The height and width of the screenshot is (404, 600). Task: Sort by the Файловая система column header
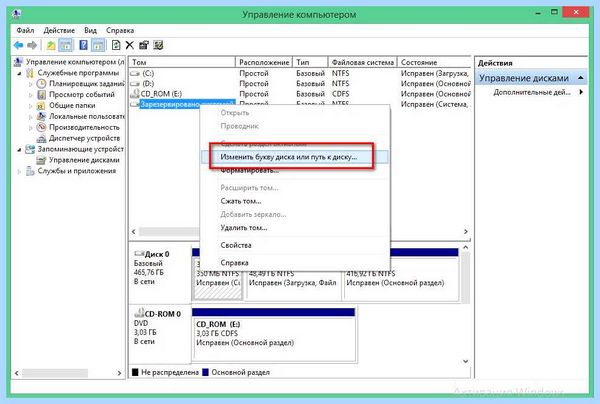pos(363,62)
